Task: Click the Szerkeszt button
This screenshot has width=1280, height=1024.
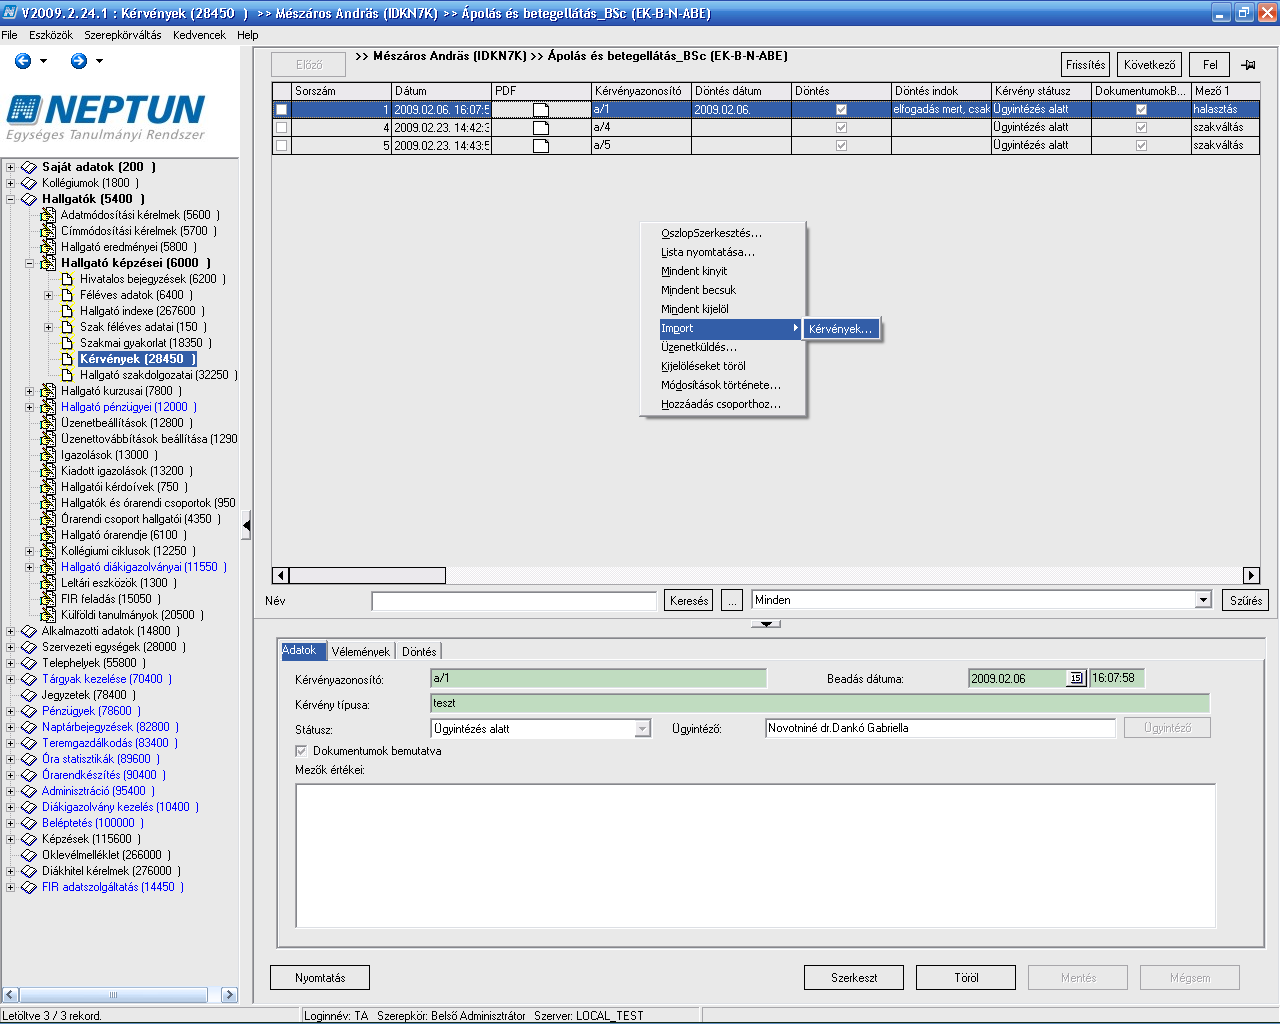Action: click(854, 978)
